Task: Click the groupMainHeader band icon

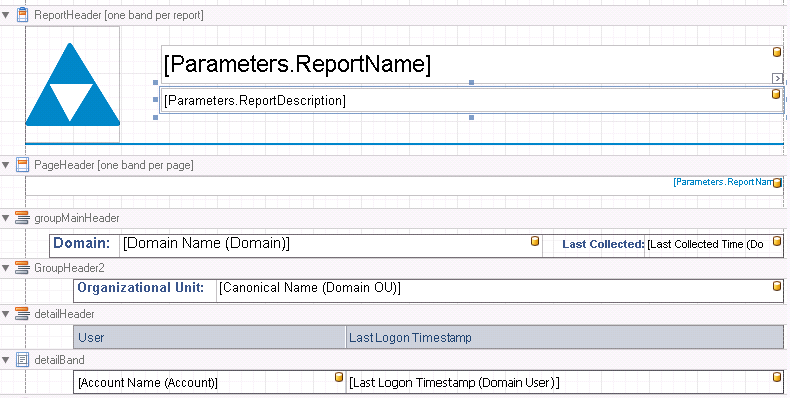Action: coord(22,218)
